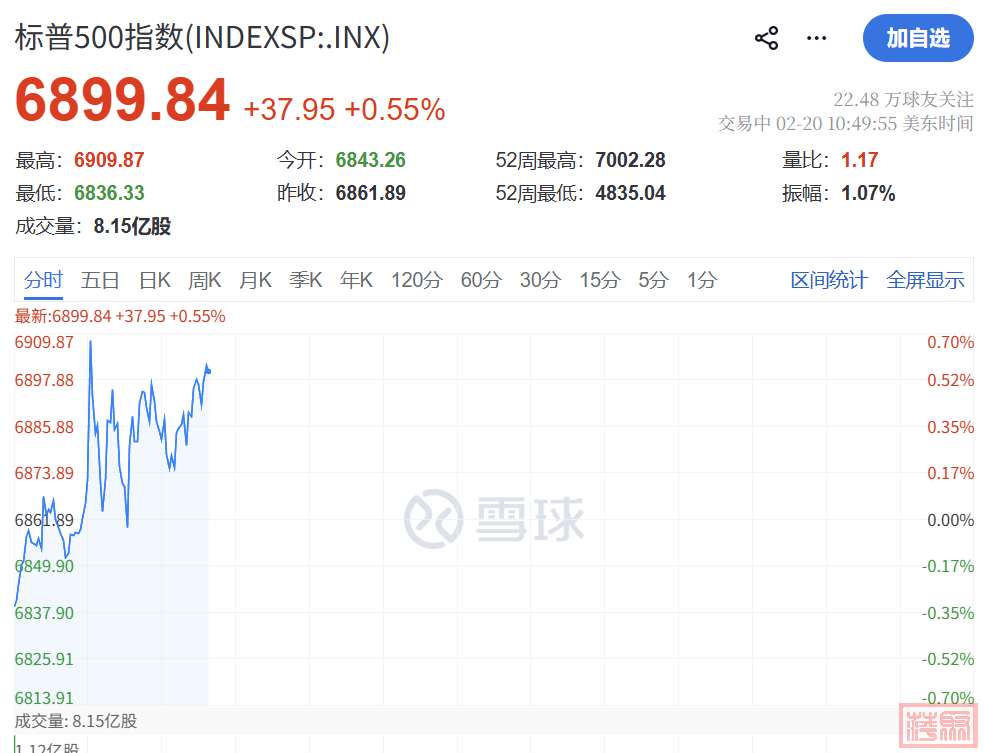The height and width of the screenshot is (753, 984).
Task: Choose the 60分 interval tab
Action: click(480, 281)
